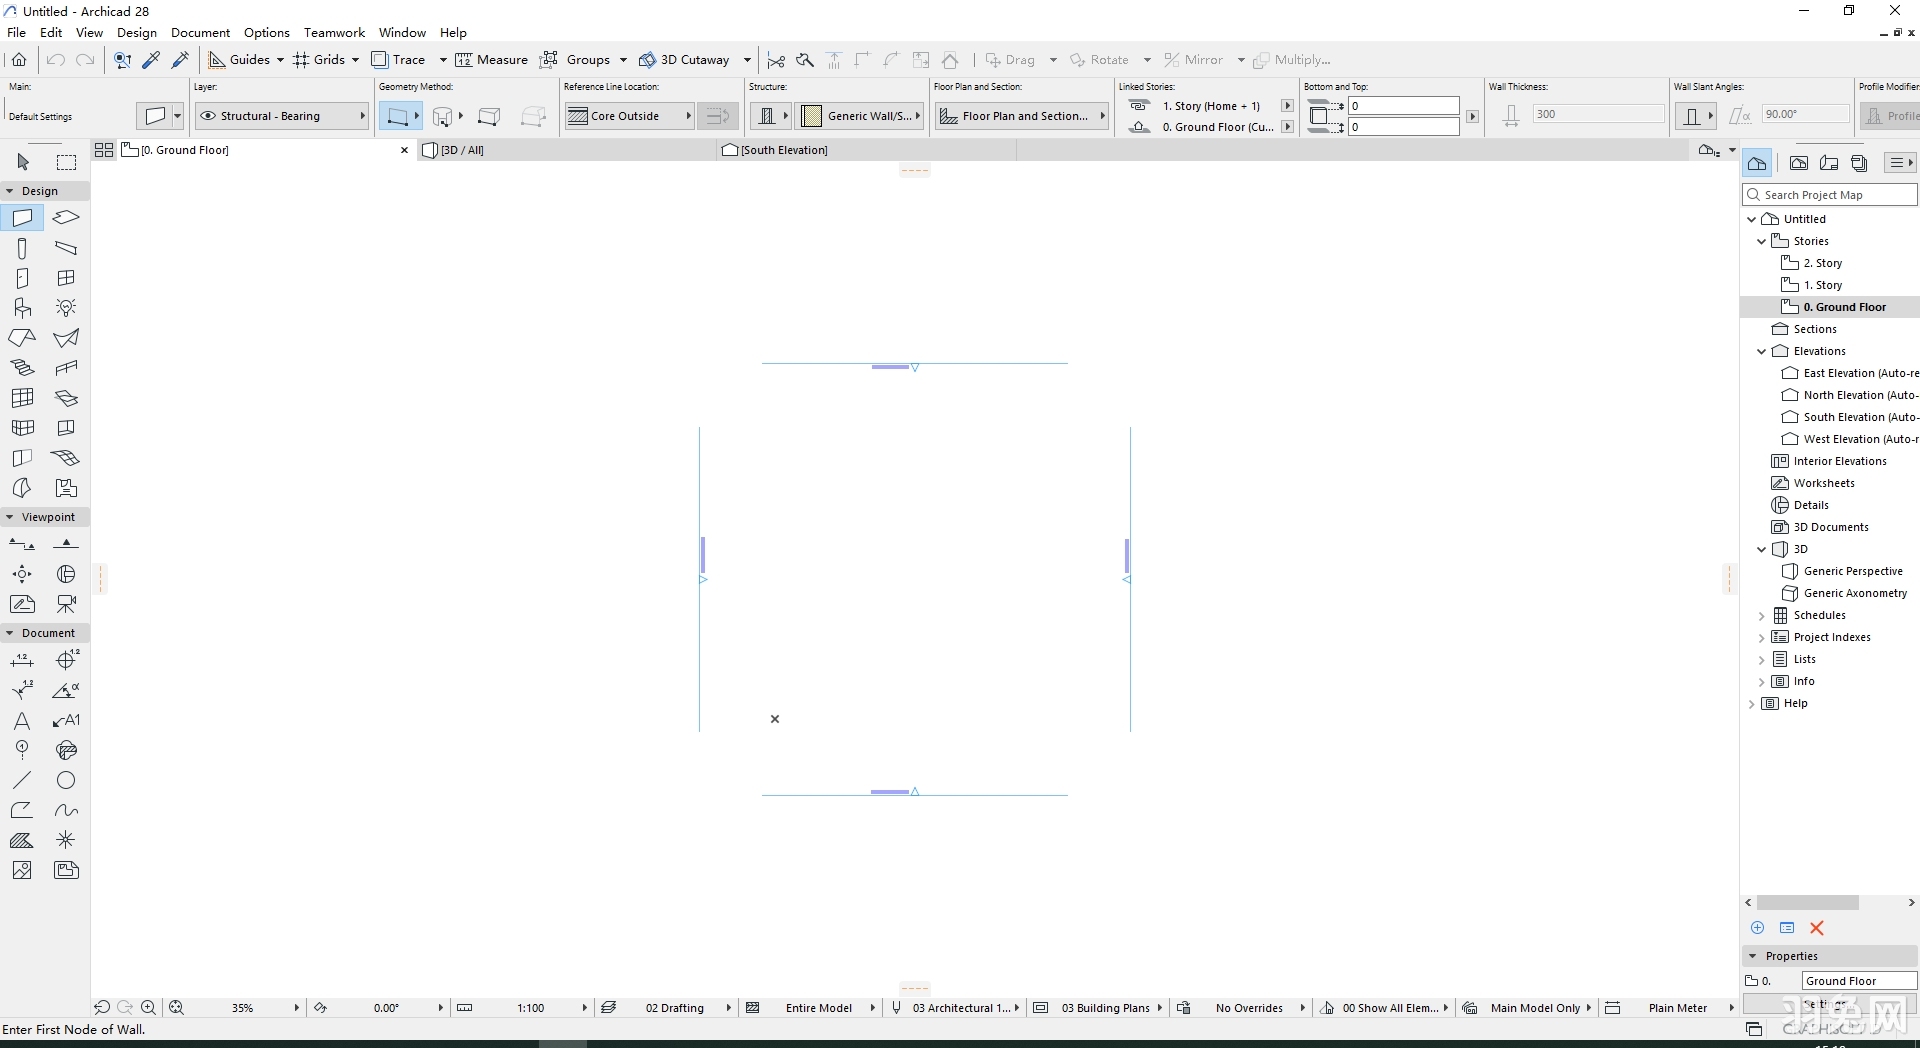
Task: Open the Teamwork menu
Action: click(x=334, y=32)
